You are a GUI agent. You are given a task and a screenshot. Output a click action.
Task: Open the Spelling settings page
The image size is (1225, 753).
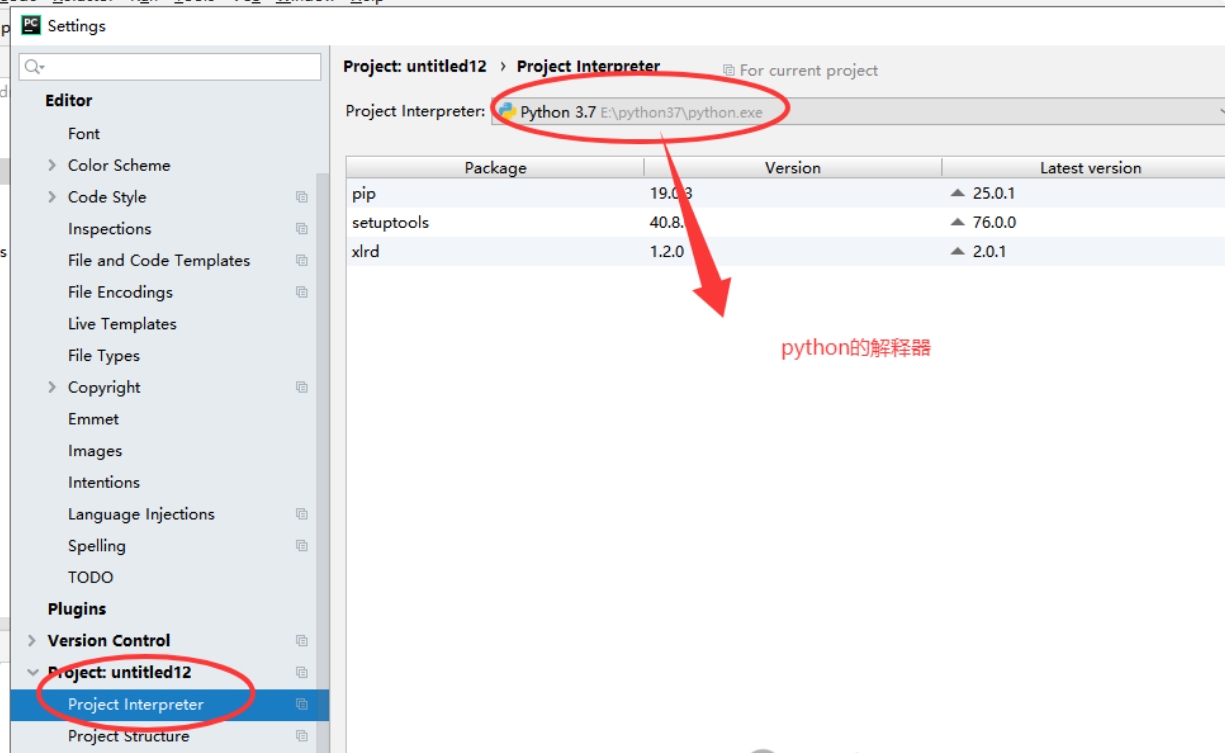[97, 546]
